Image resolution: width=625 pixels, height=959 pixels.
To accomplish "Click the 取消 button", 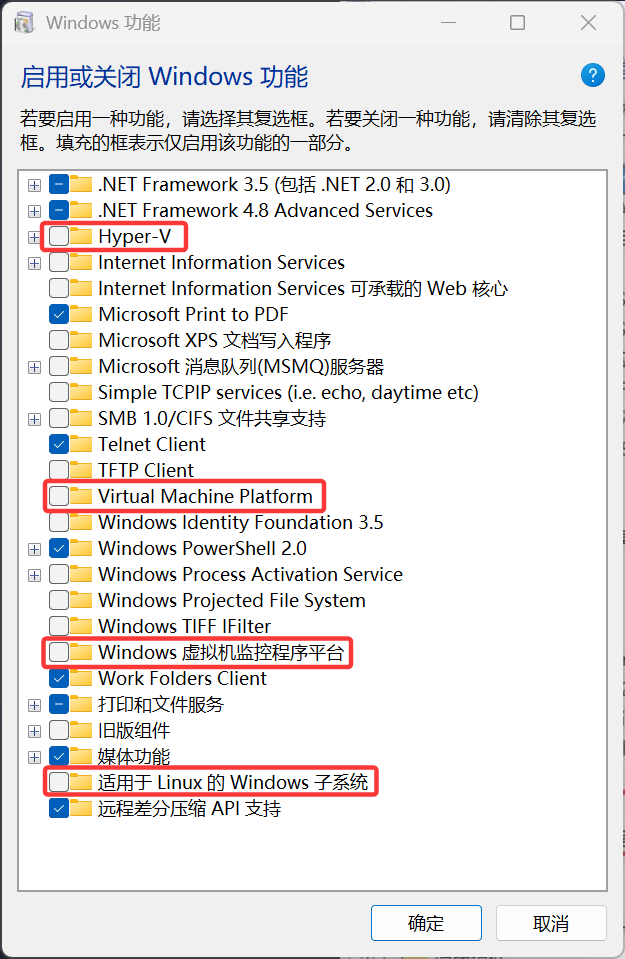I will (x=551, y=923).
